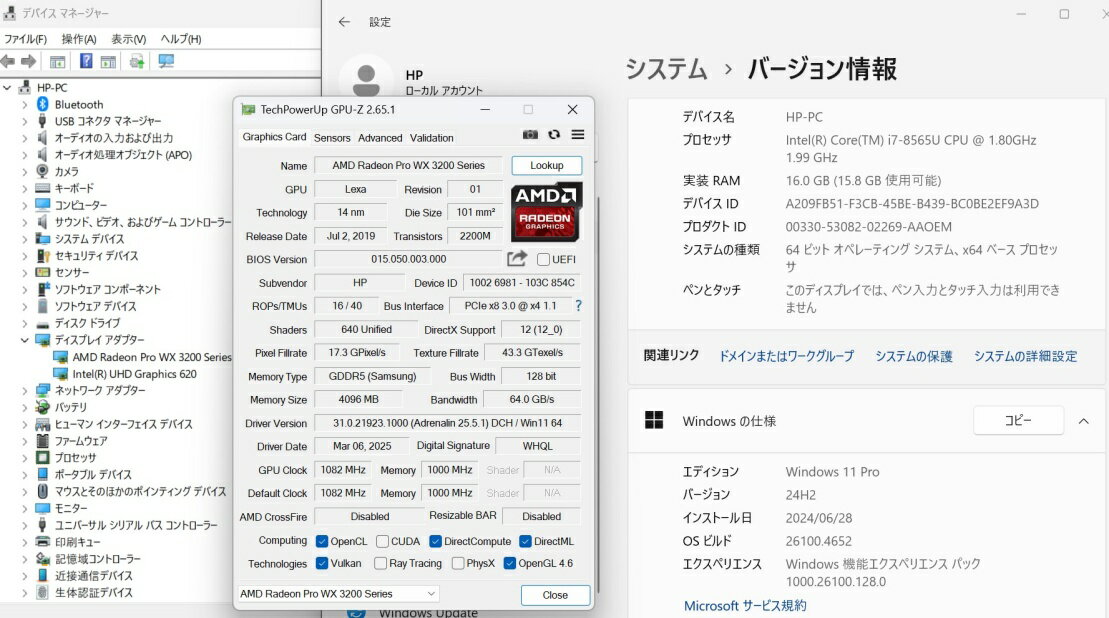Take a GPU-Z screenshot with camera icon
Viewport: 1109px width, 618px height.
530,135
